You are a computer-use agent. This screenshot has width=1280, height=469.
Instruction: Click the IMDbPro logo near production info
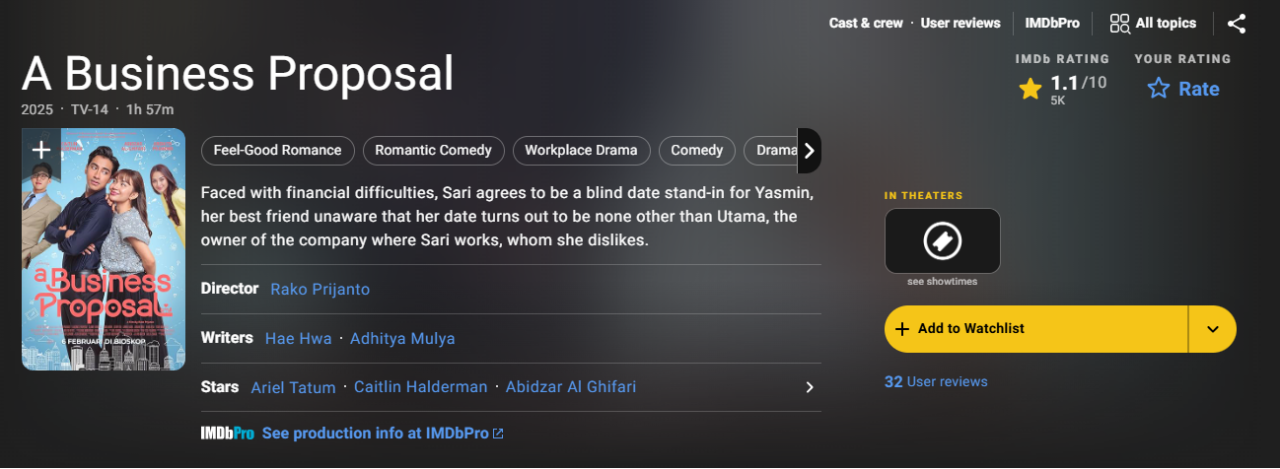[x=227, y=433]
